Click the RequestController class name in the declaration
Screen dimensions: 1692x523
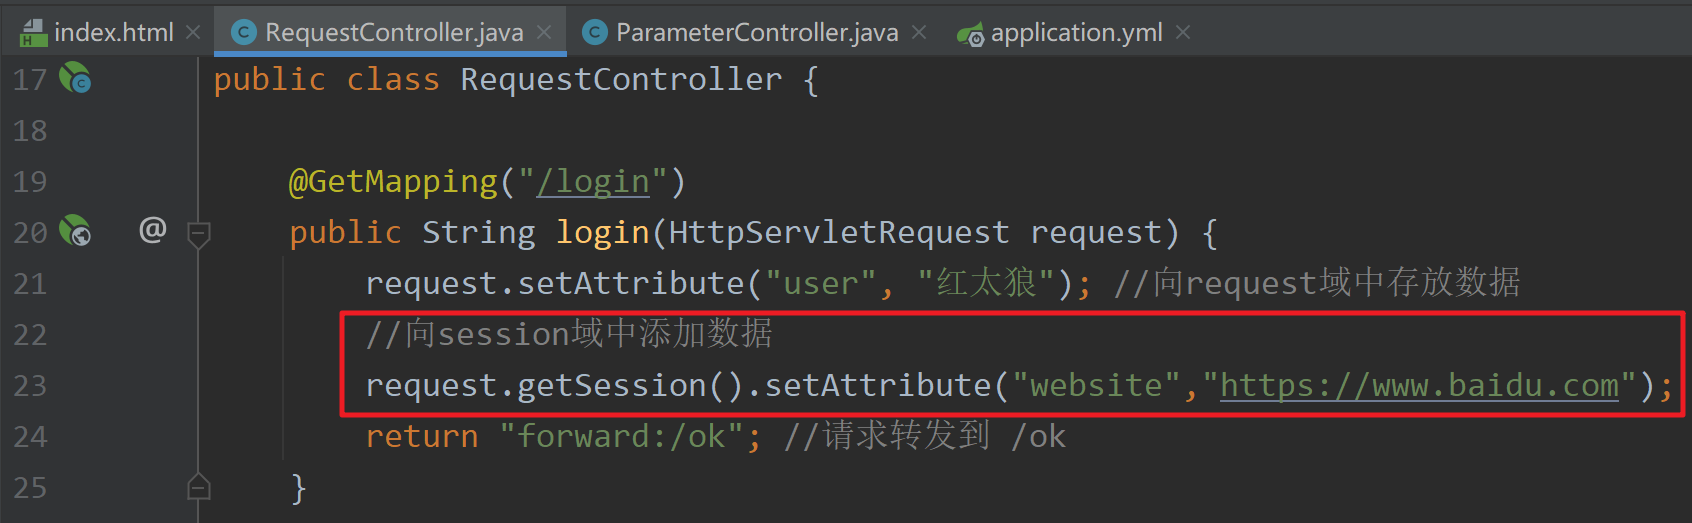[x=621, y=80]
